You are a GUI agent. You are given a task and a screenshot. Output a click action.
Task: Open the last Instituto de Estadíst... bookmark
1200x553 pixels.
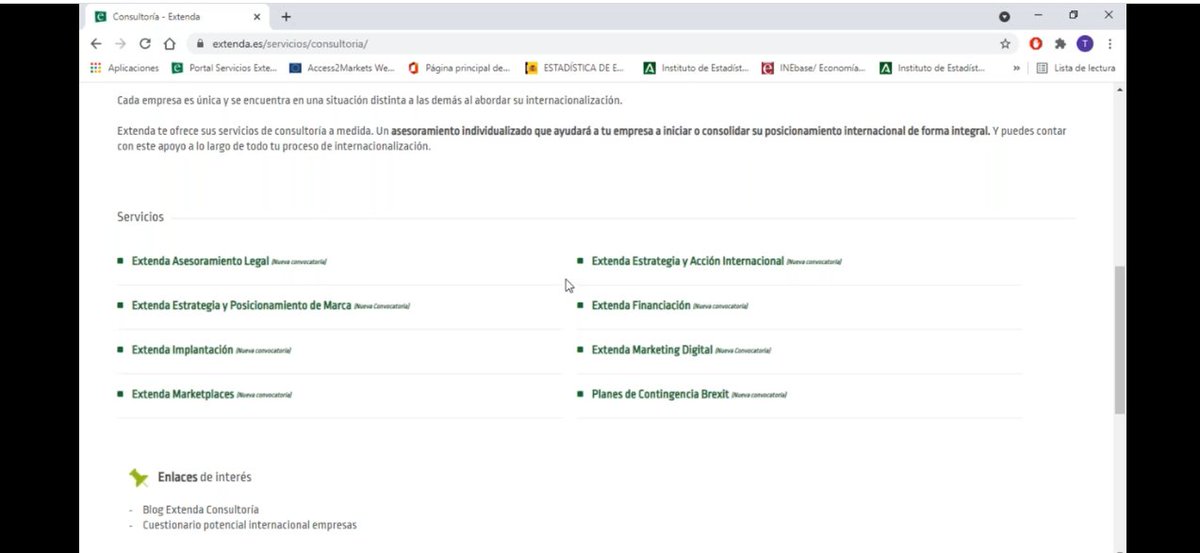[932, 68]
